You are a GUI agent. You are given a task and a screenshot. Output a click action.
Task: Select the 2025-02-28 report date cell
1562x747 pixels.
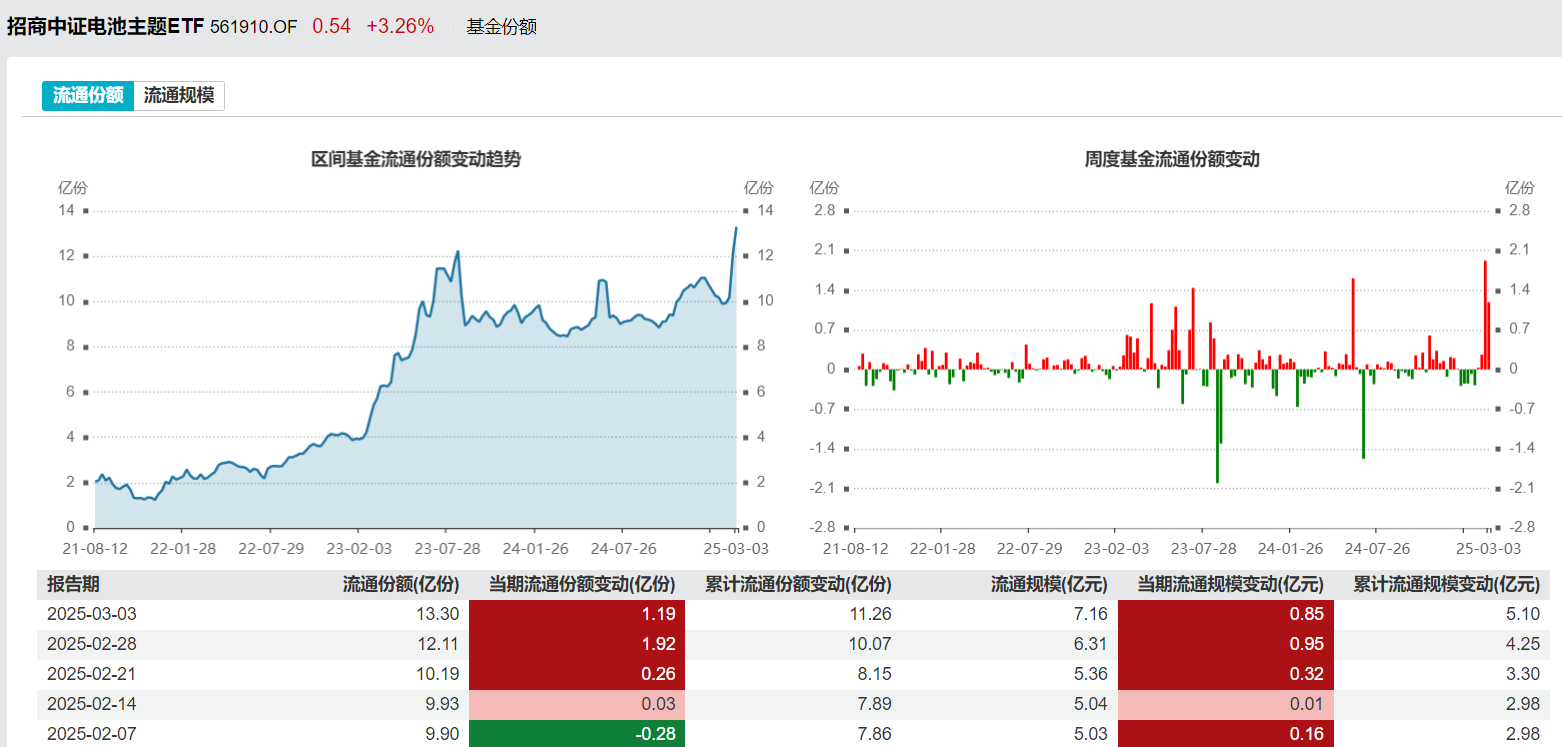(x=92, y=644)
